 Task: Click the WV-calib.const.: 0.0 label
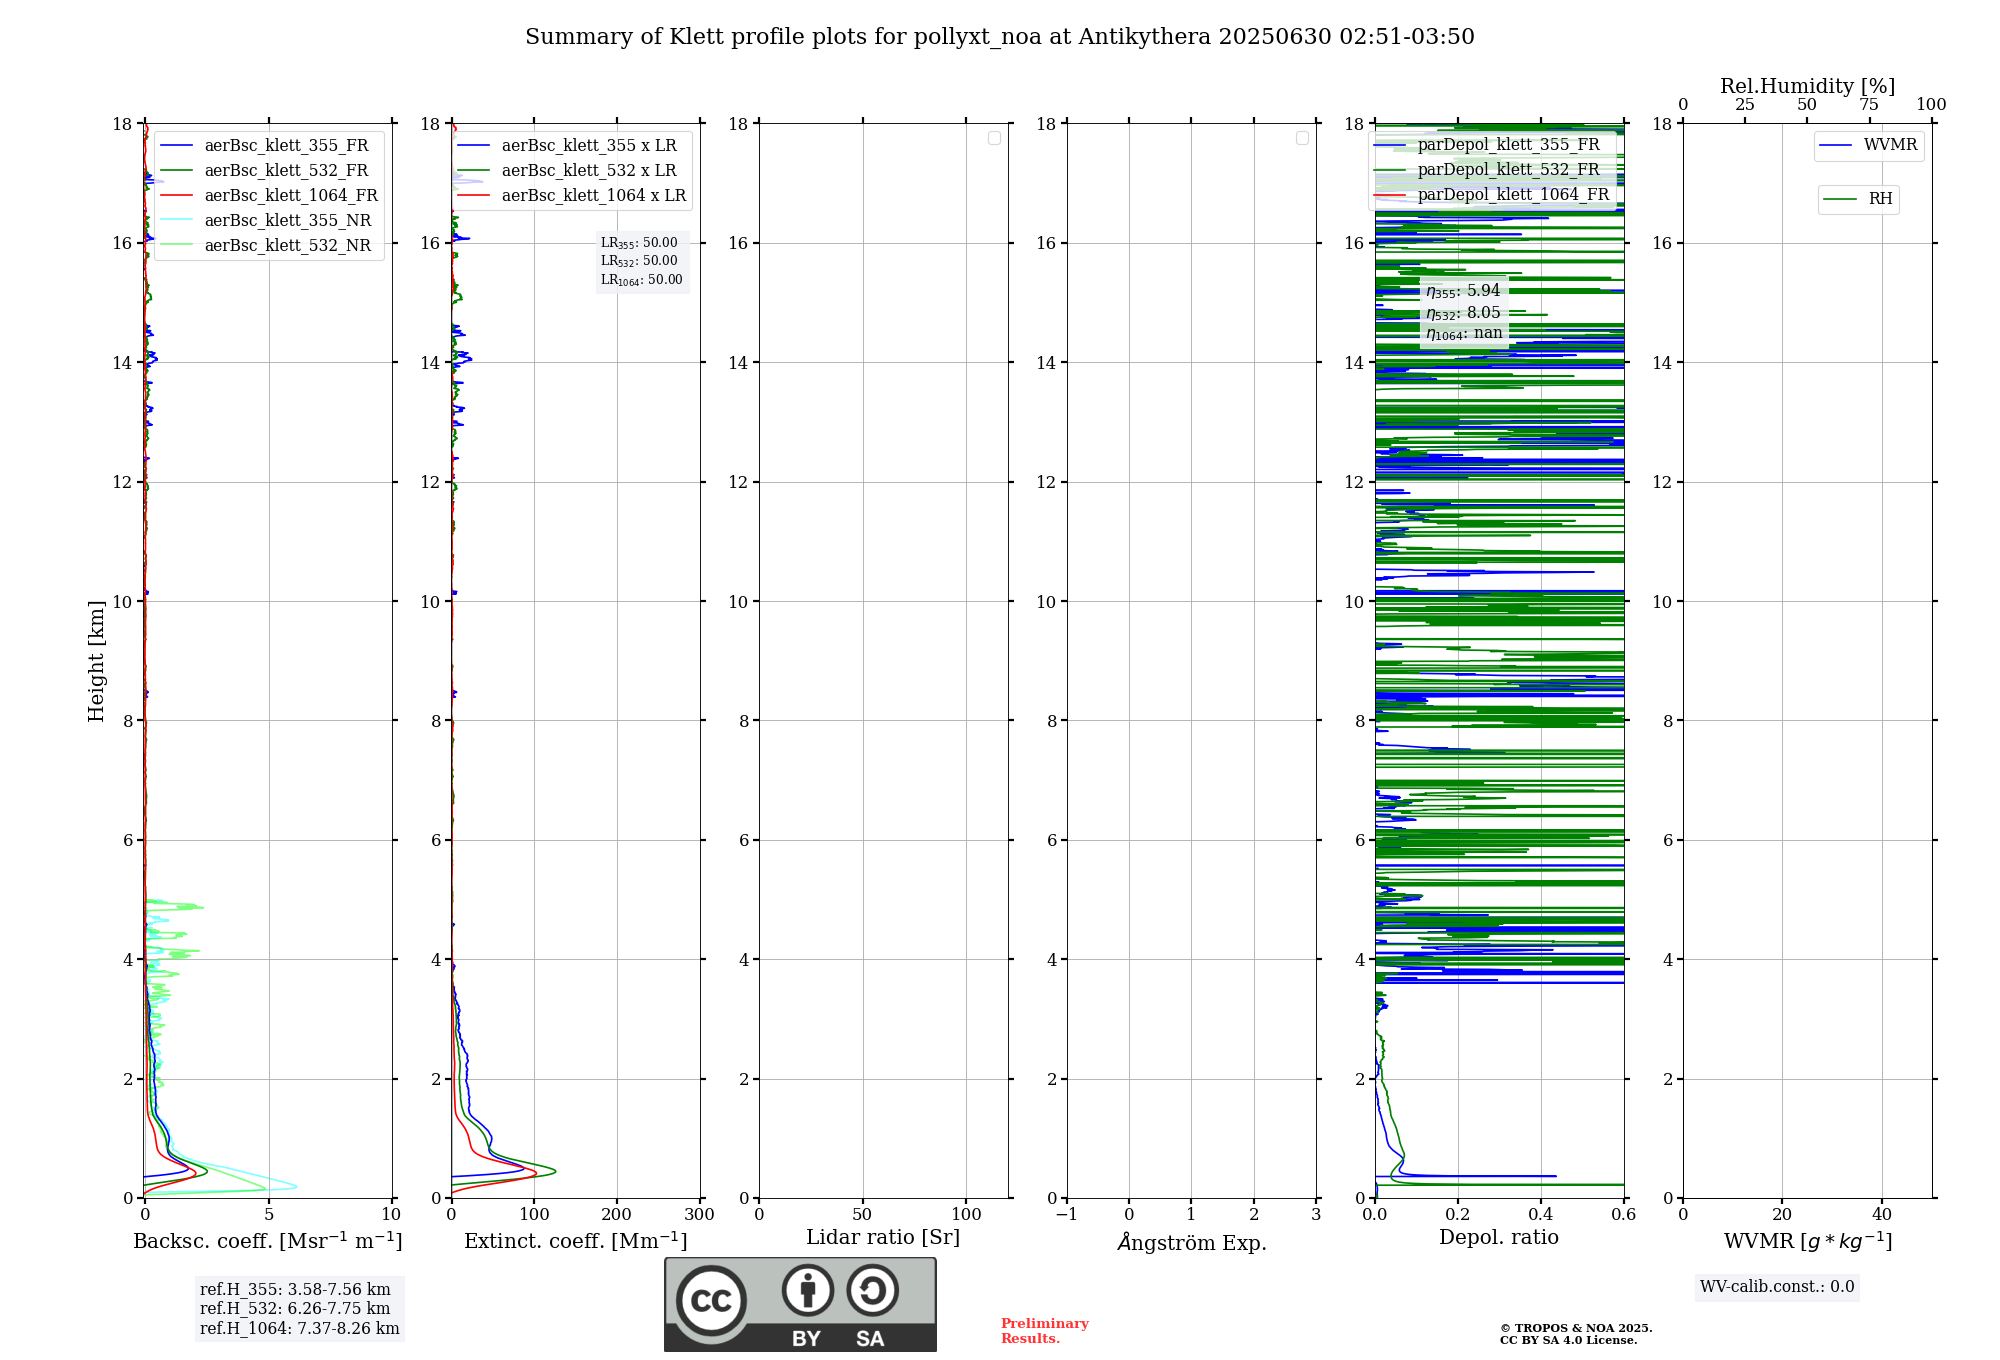(1777, 1287)
